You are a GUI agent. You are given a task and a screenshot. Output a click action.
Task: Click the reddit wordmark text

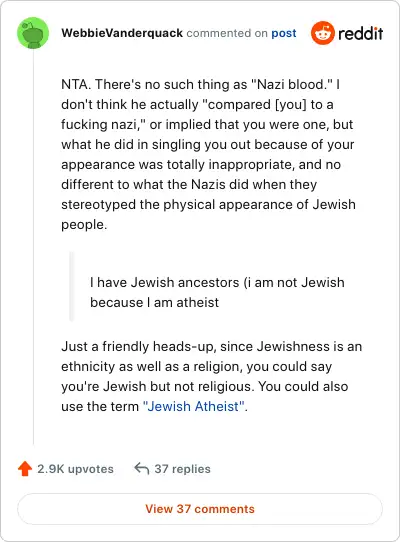coord(361,34)
